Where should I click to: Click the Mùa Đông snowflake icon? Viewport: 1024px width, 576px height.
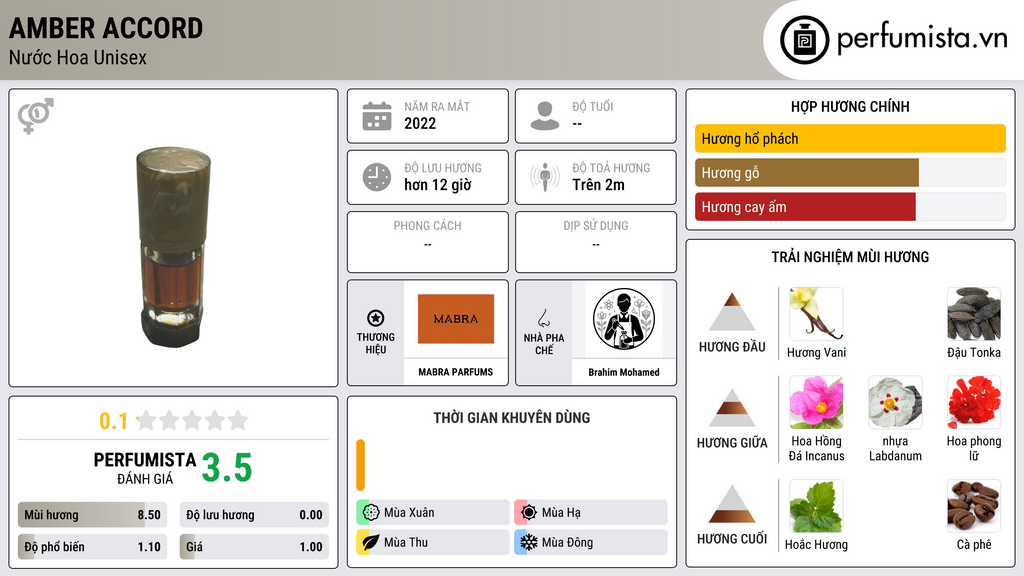point(529,542)
